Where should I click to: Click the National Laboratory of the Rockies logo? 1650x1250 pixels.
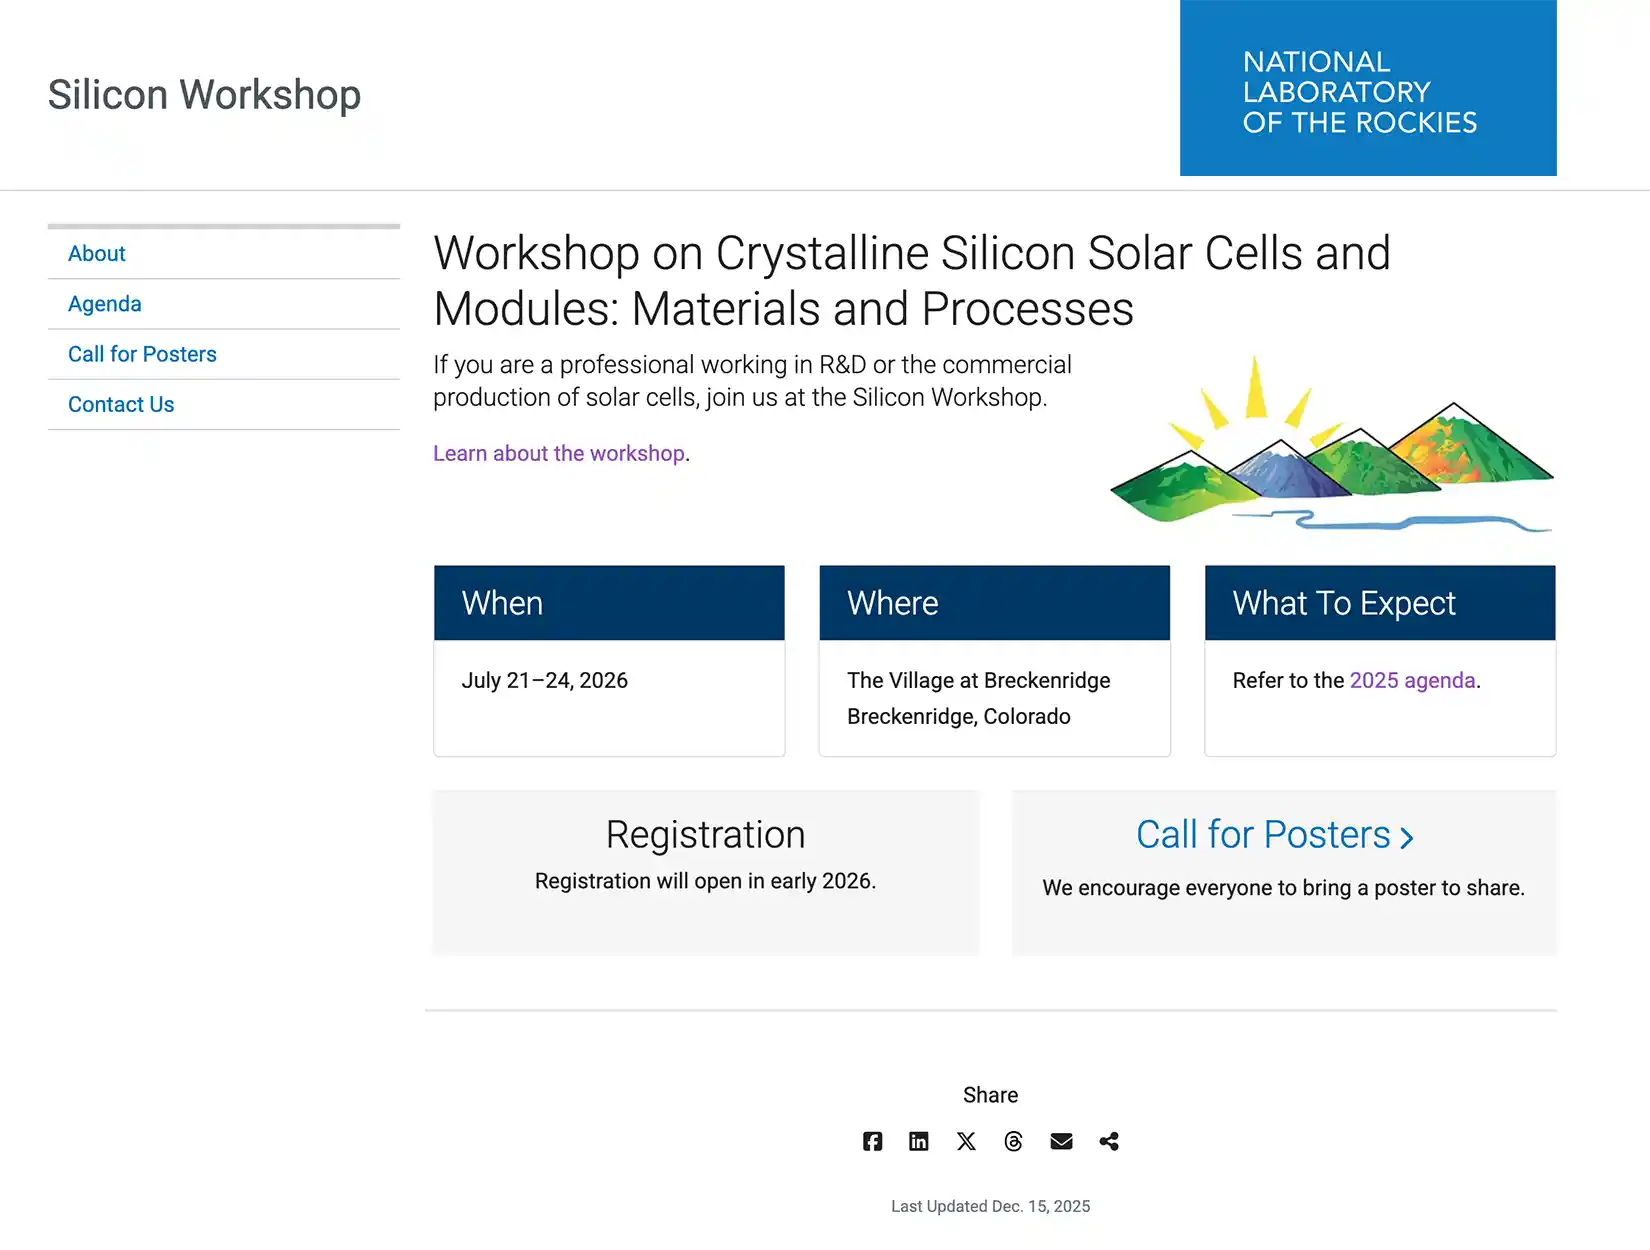[x=1367, y=88]
